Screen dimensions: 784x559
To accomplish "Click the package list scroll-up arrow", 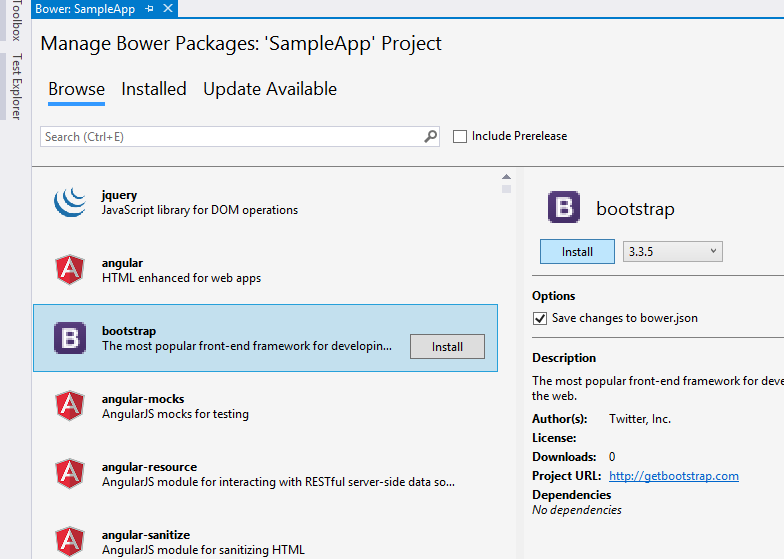I will tap(506, 177).
